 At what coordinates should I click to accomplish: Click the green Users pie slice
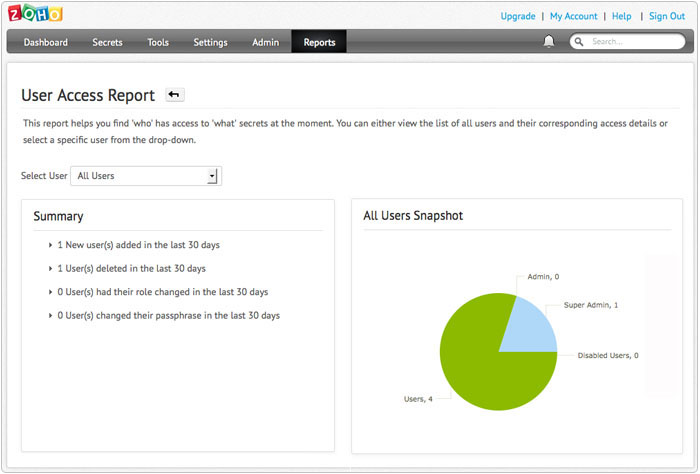click(x=478, y=366)
